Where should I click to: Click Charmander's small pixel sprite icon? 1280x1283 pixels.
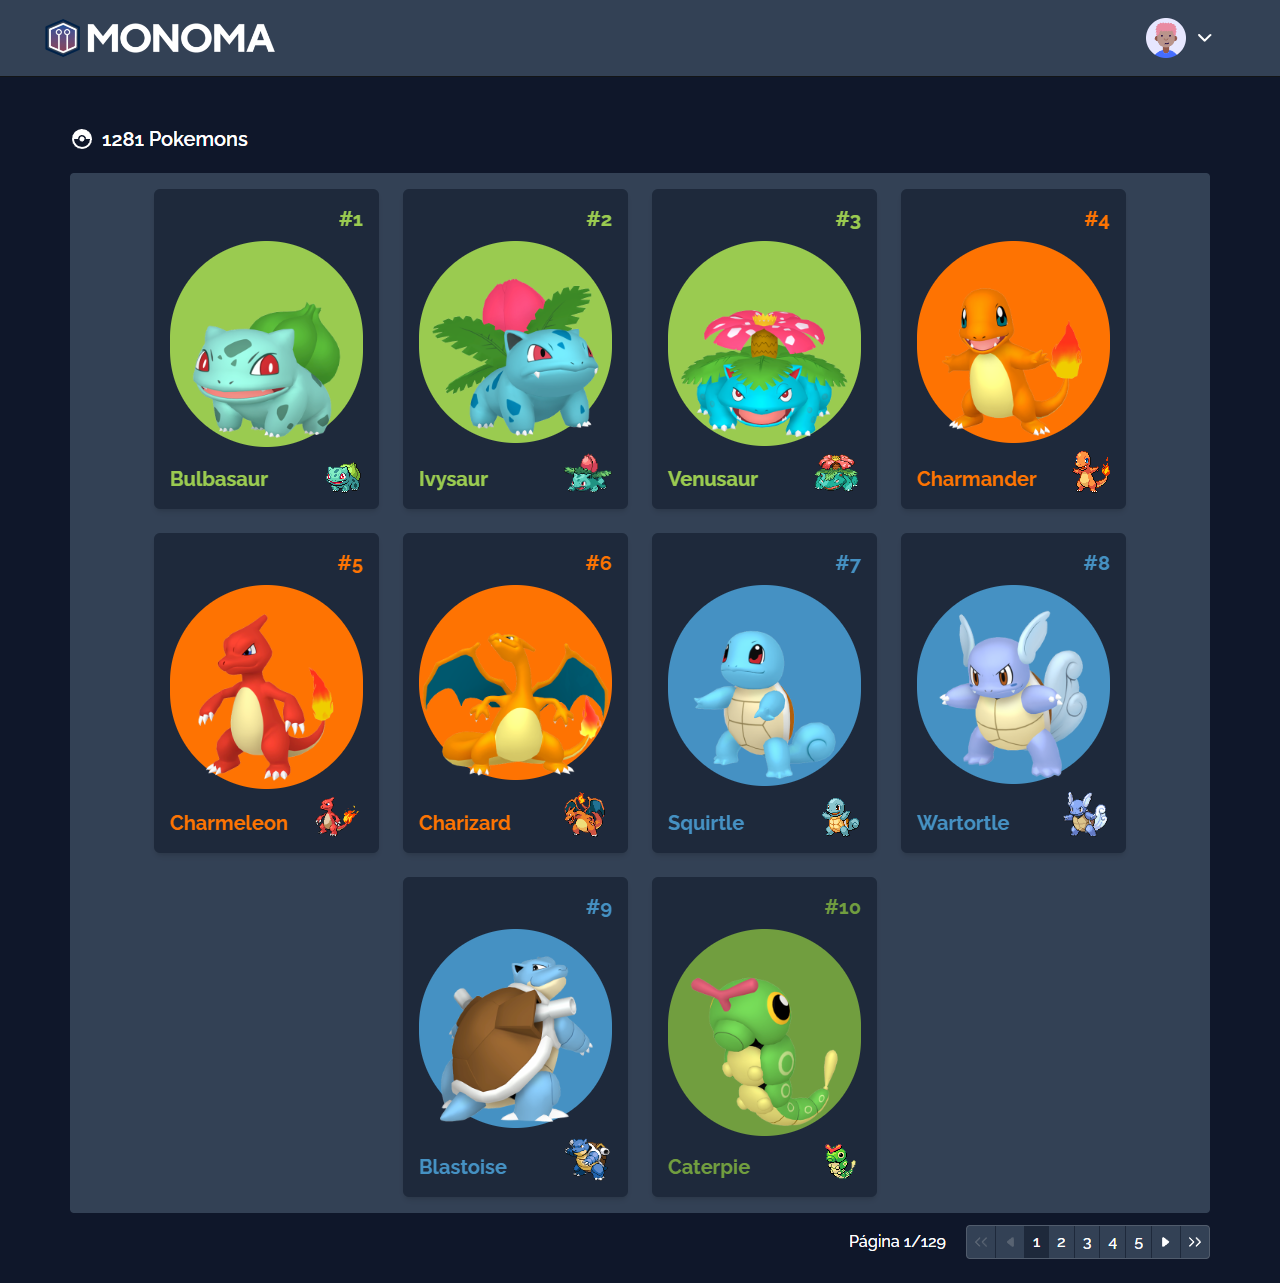[1090, 472]
